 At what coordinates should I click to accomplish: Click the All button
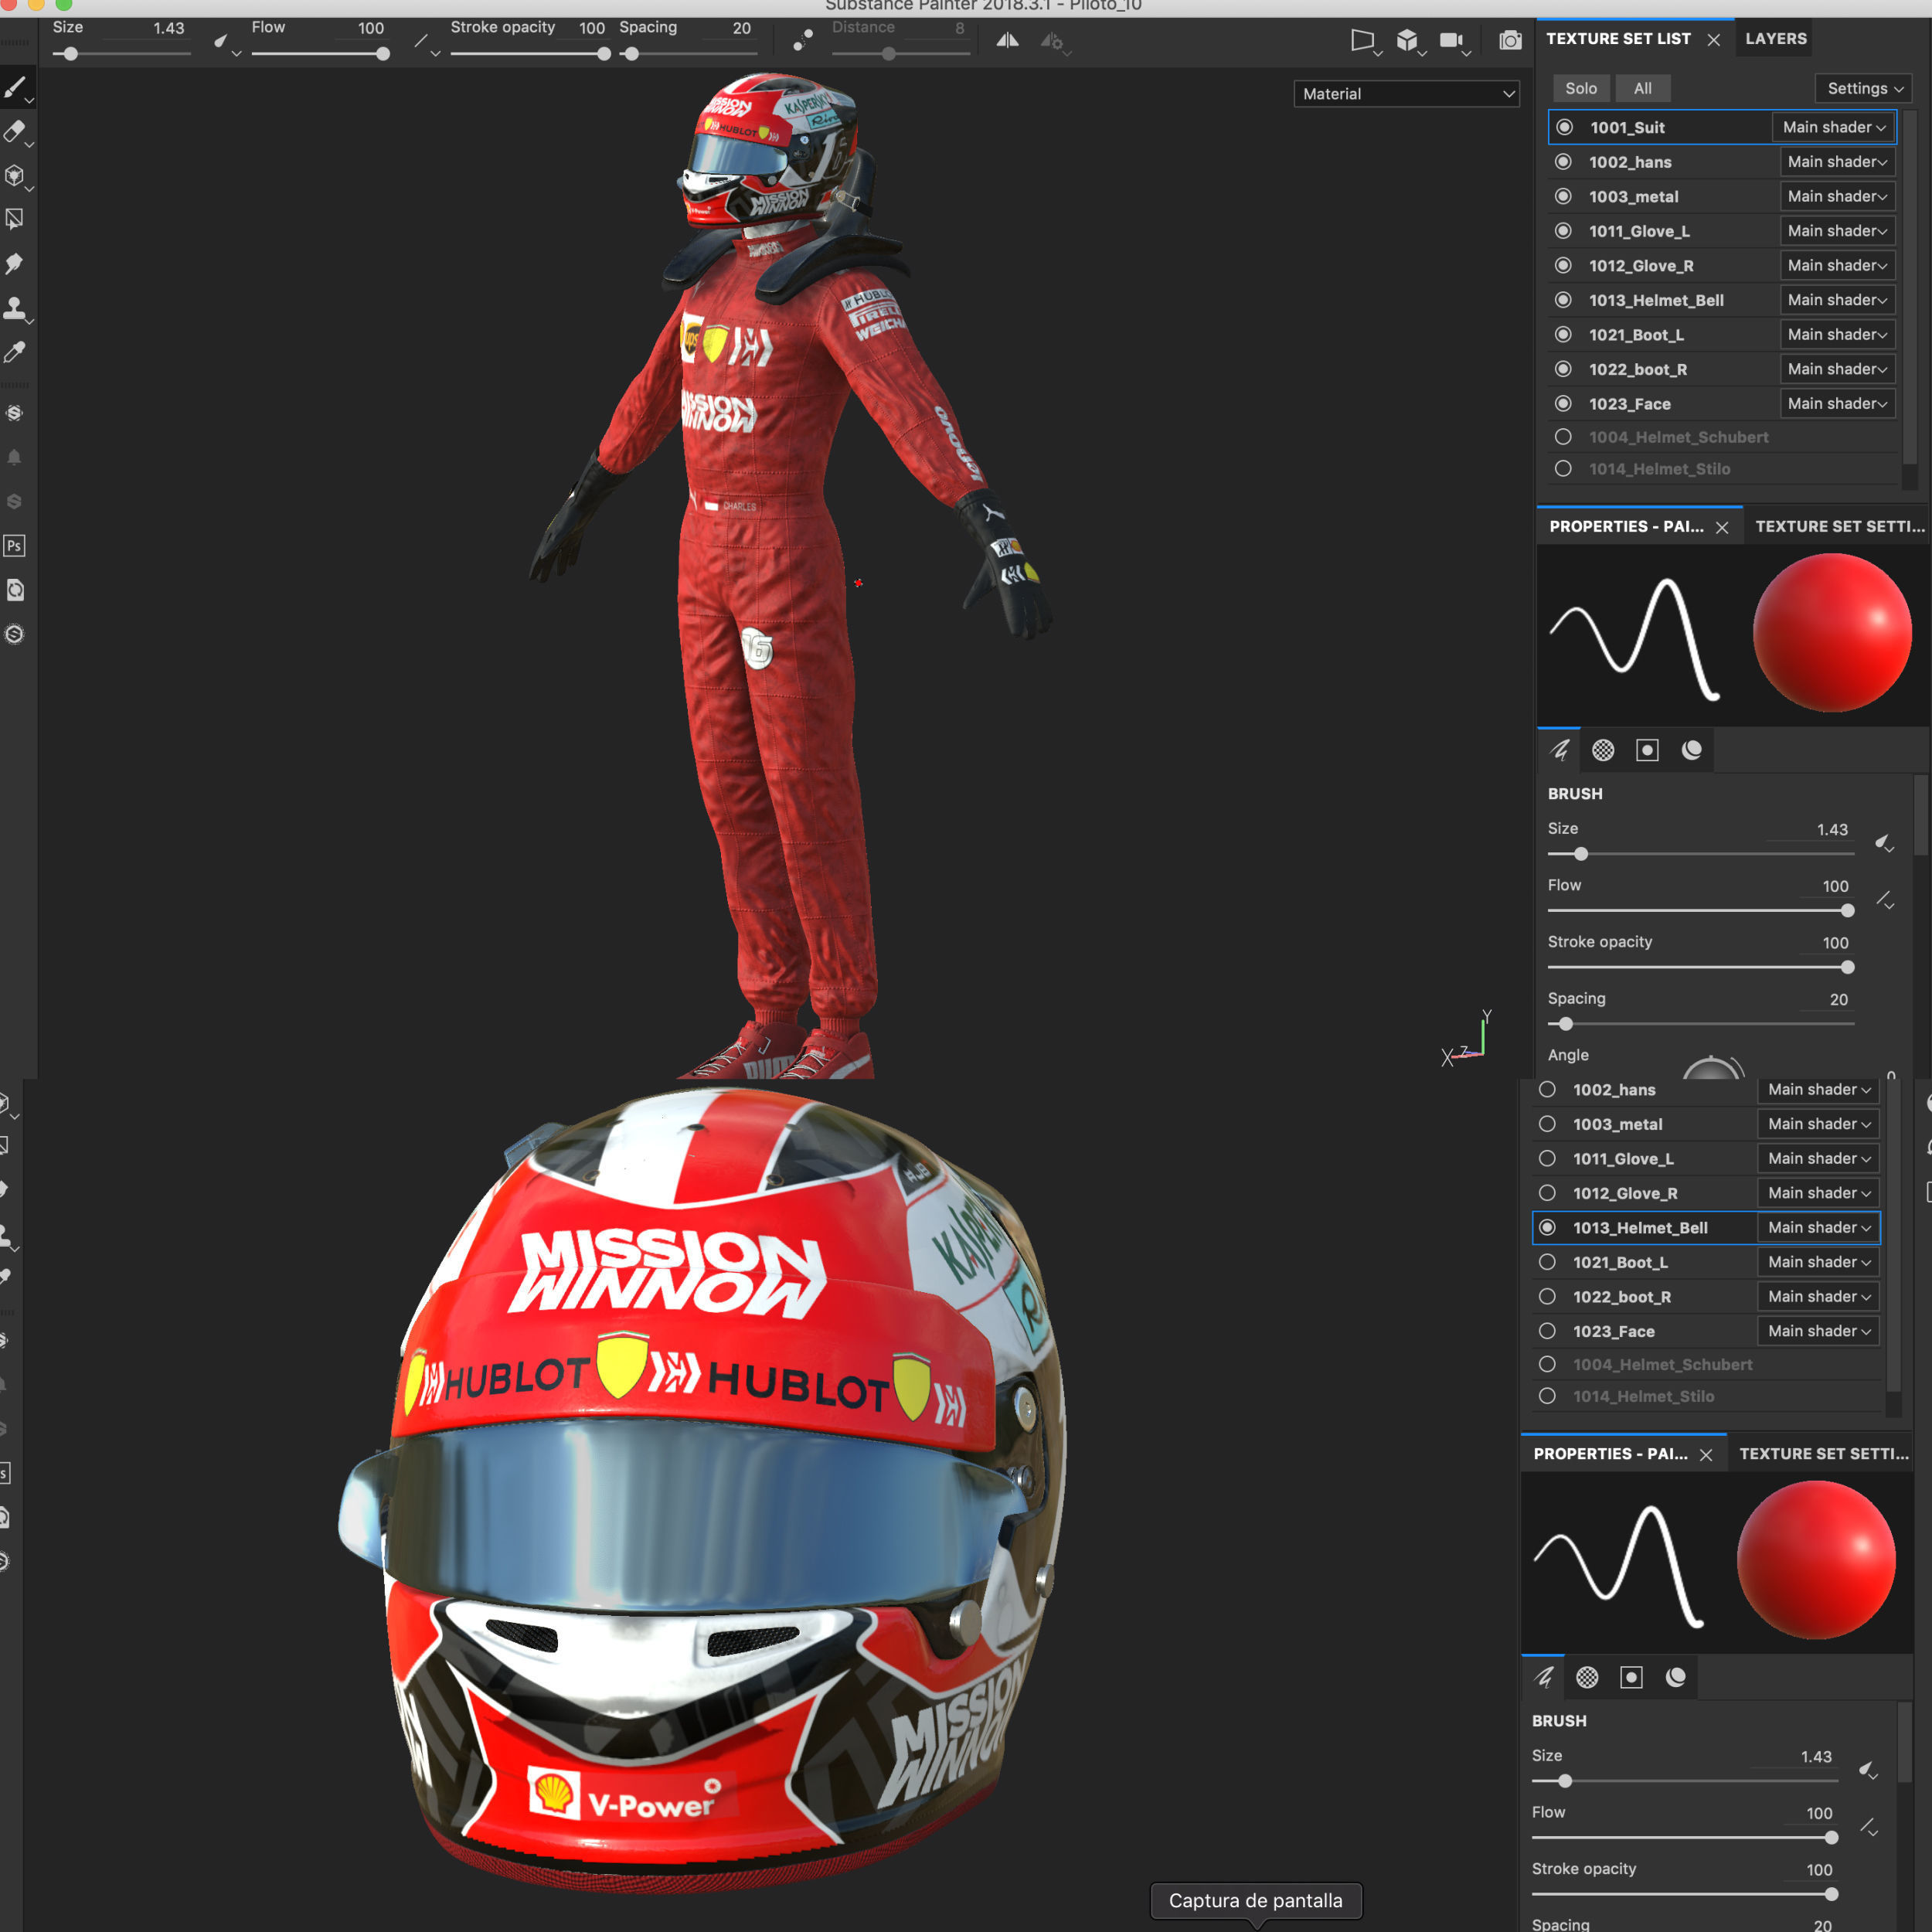point(1642,88)
